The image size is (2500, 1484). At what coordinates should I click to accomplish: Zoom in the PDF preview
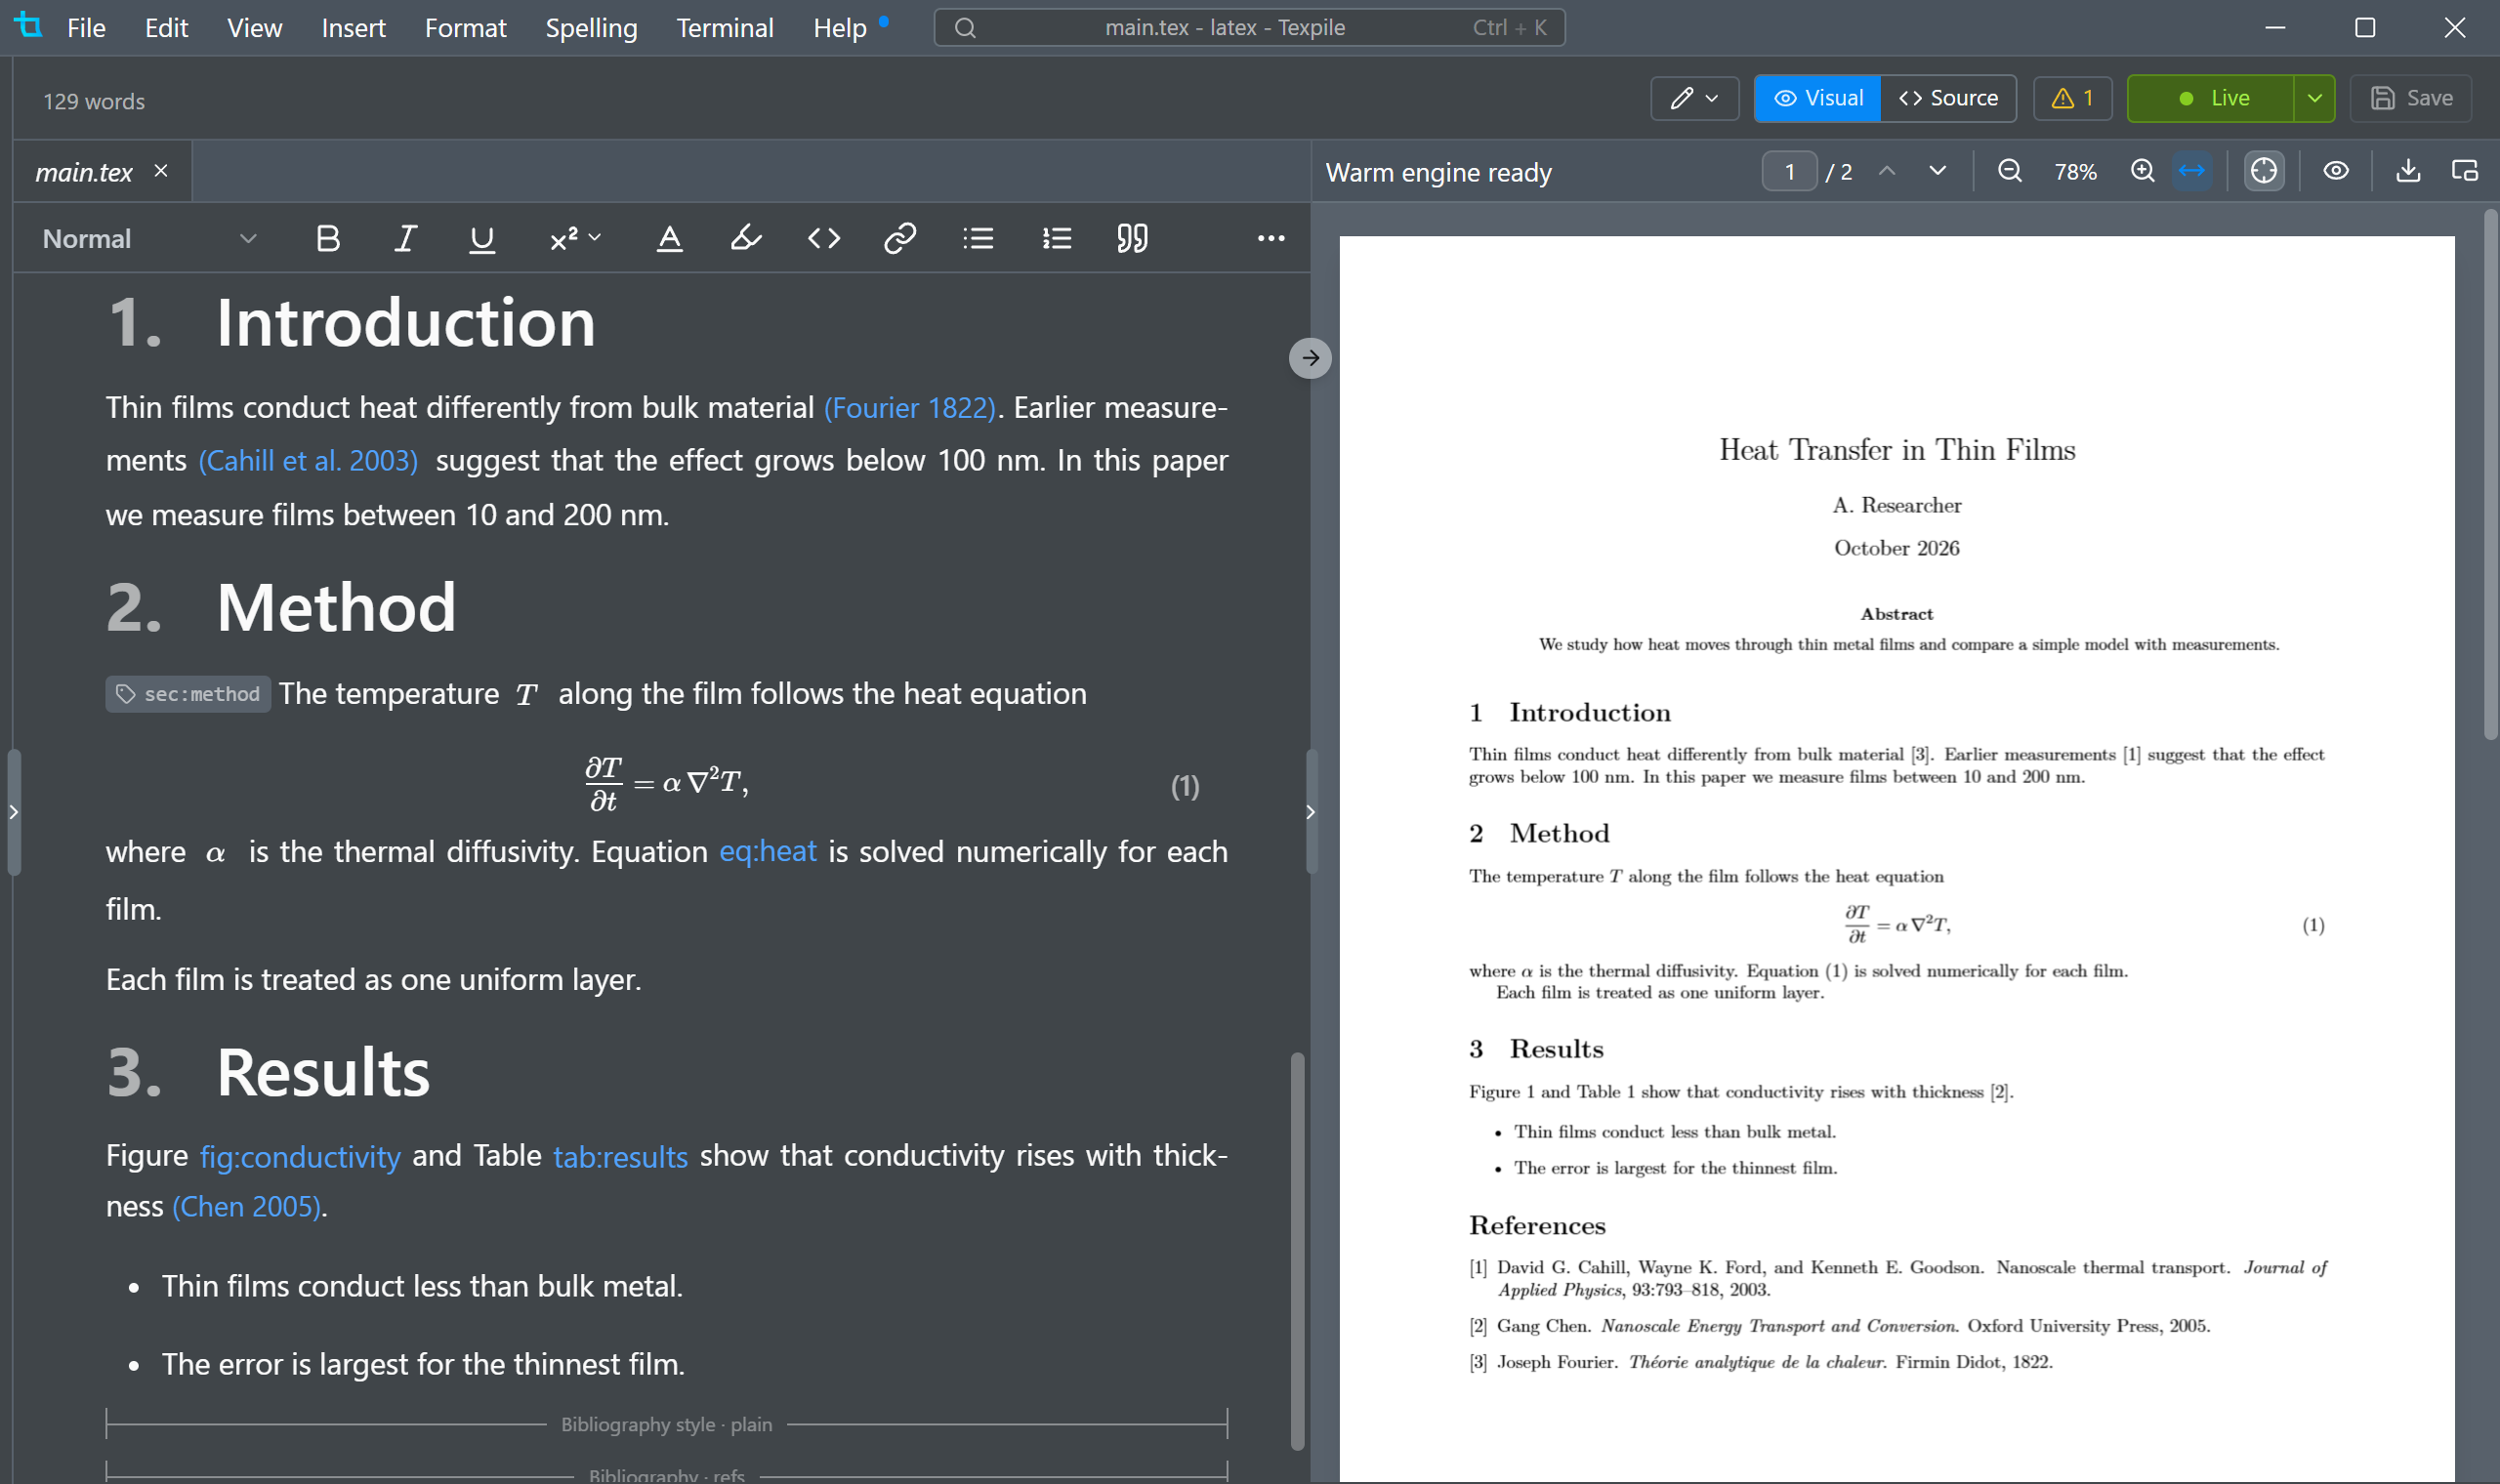coord(2142,171)
